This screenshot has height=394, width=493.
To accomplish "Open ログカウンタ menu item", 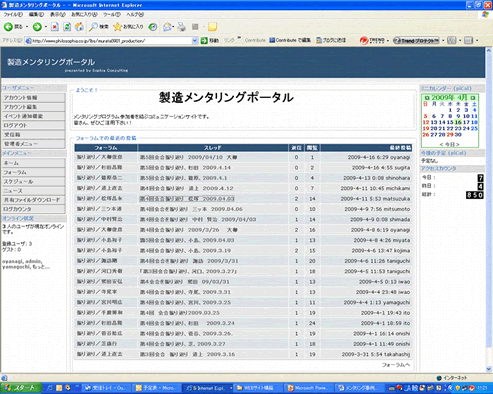I will (33, 209).
